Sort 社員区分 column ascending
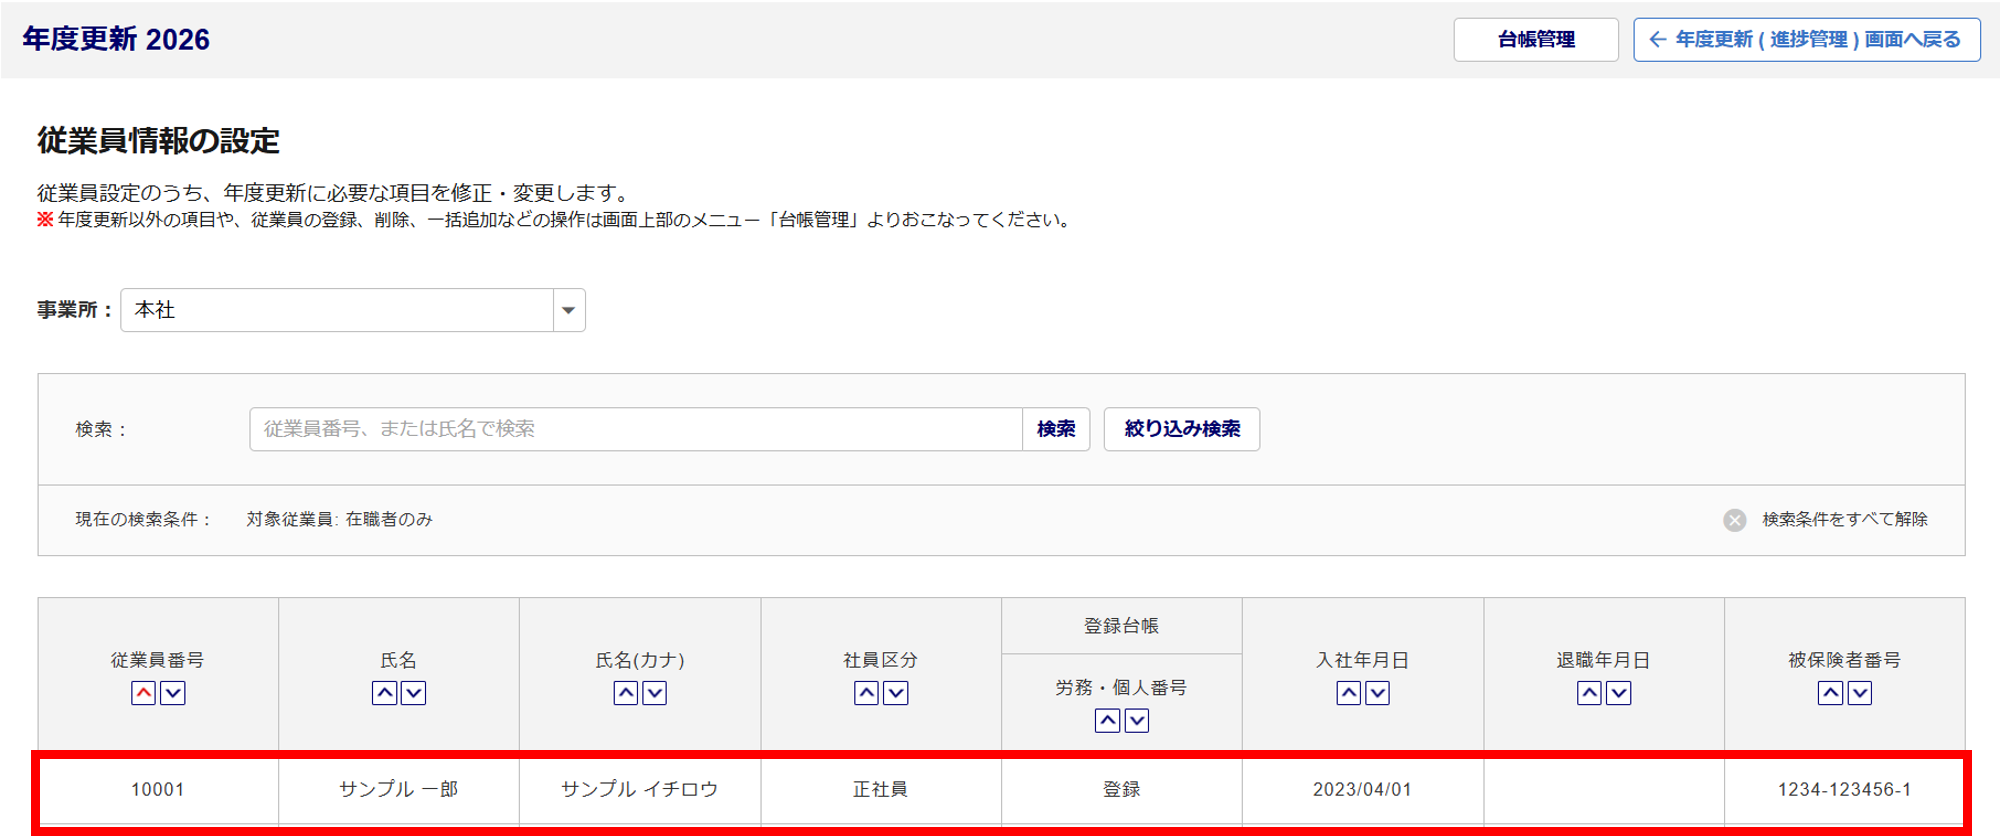 pos(866,693)
